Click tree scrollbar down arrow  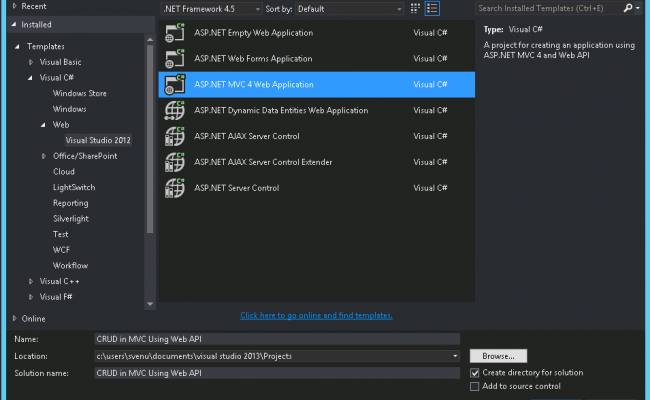pos(150,304)
